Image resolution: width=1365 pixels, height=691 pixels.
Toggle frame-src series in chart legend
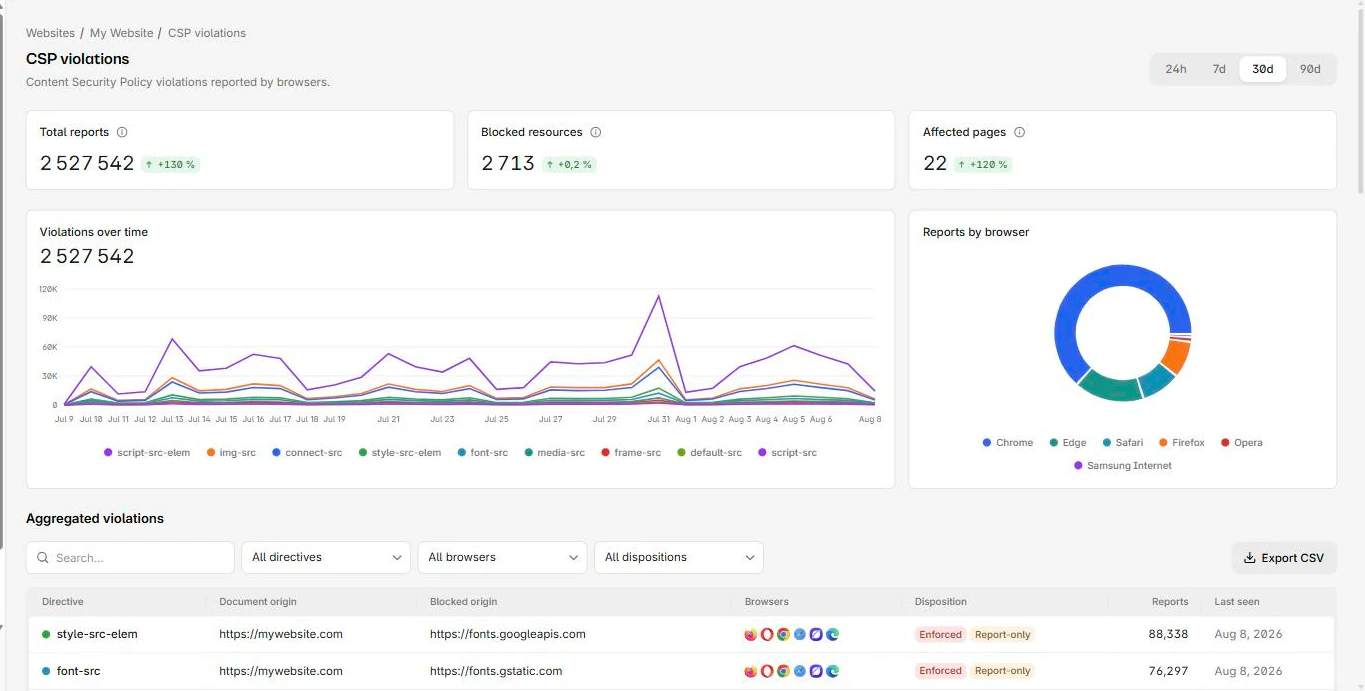(631, 453)
